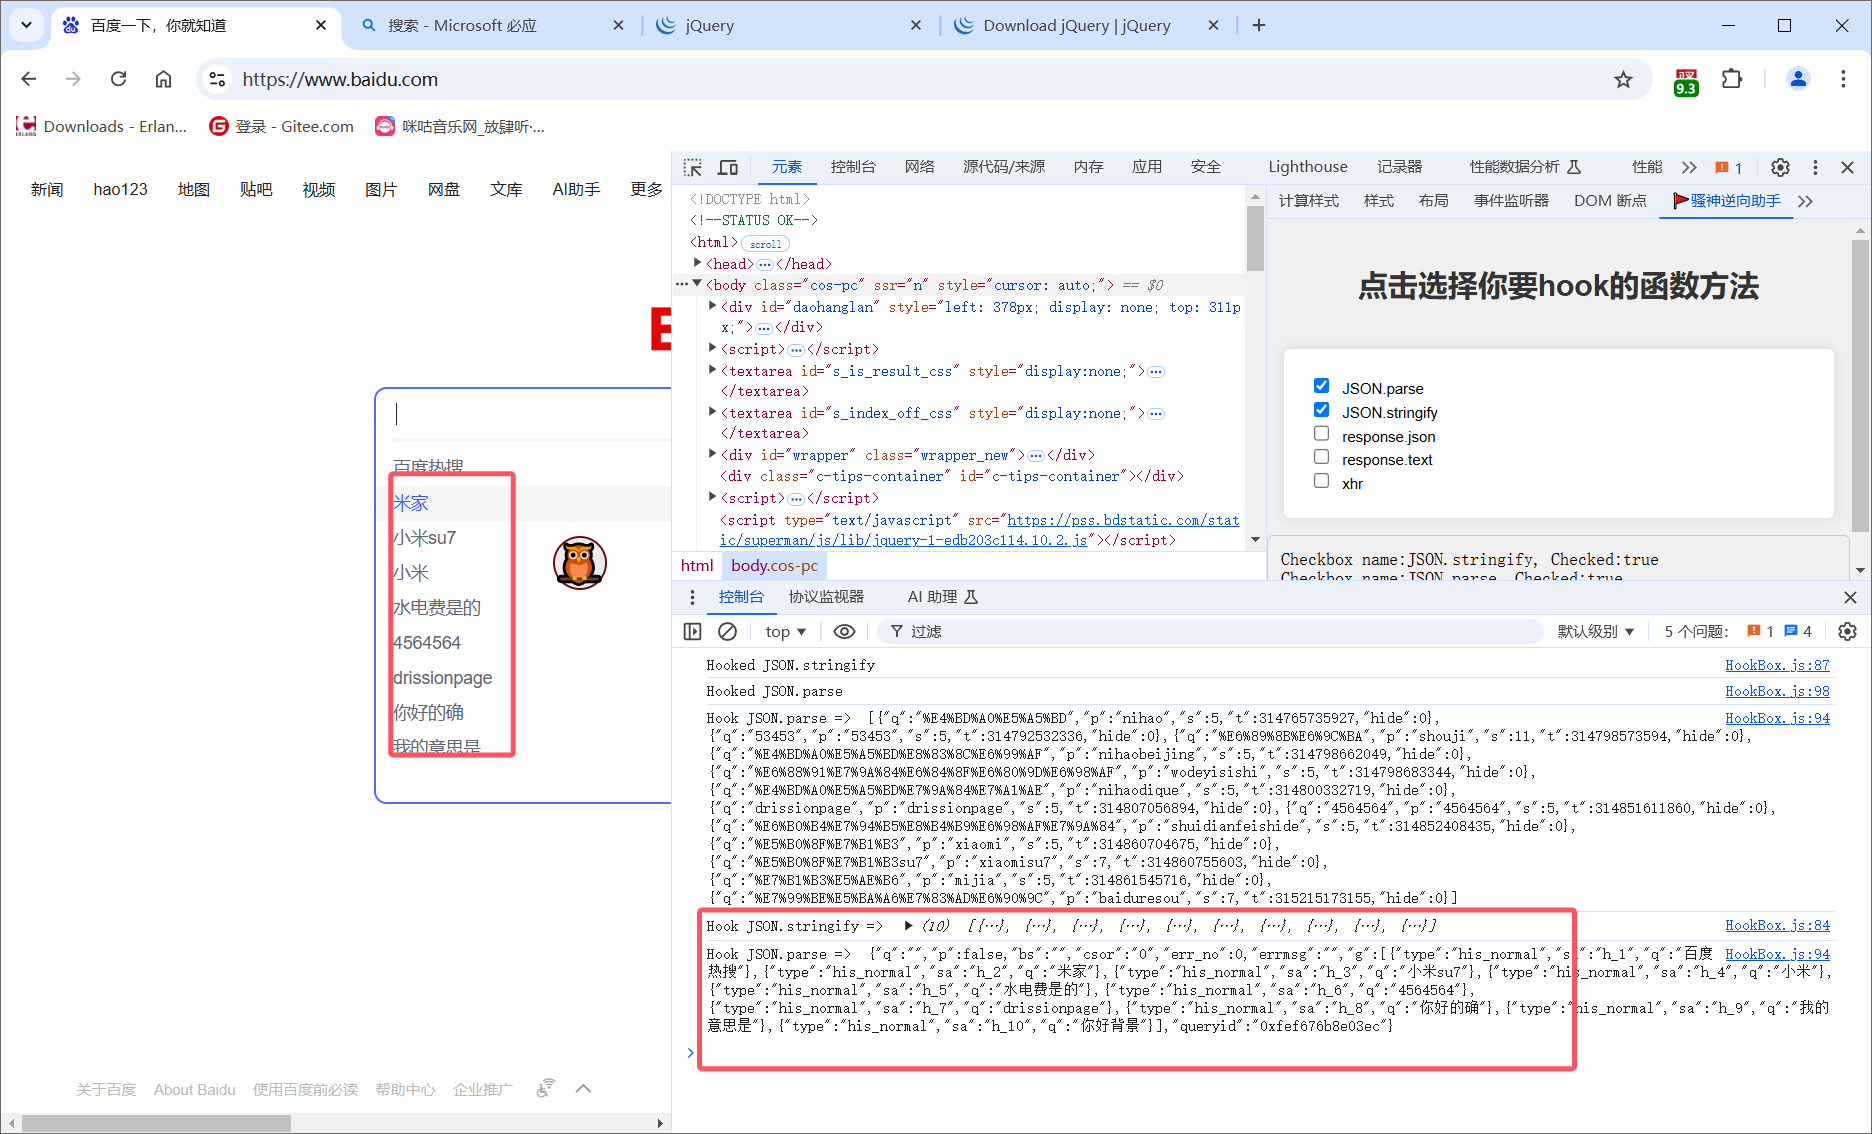
Task: Create a live expression eye icon
Action: pyautogui.click(x=844, y=631)
